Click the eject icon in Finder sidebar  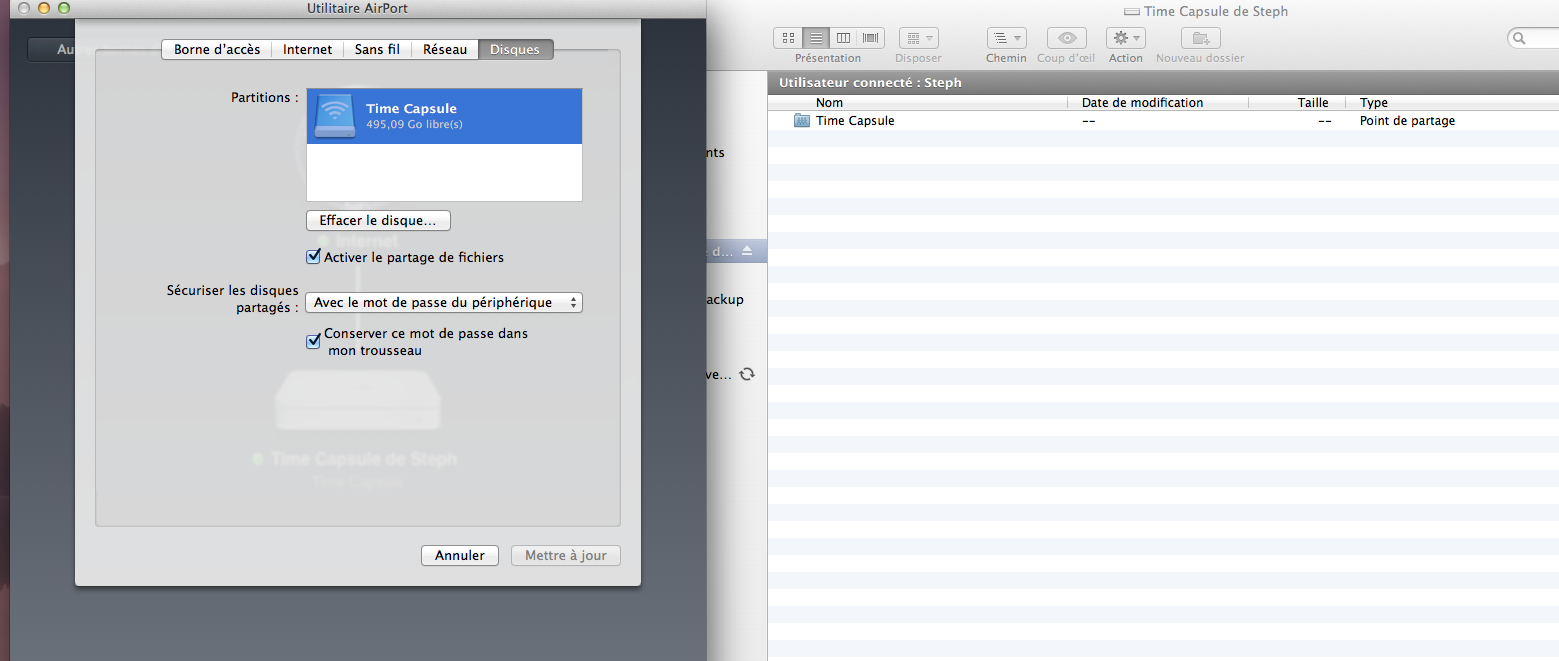(746, 250)
